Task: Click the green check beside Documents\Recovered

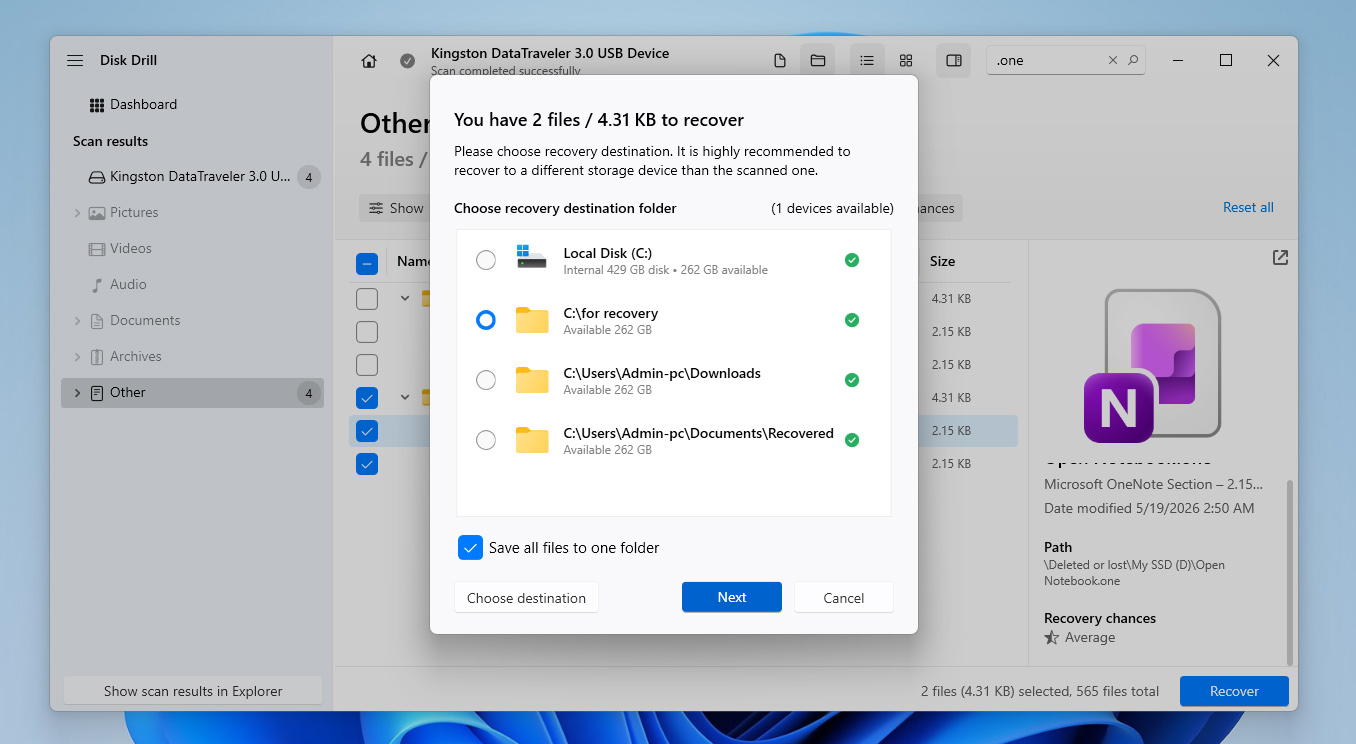Action: 852,440
